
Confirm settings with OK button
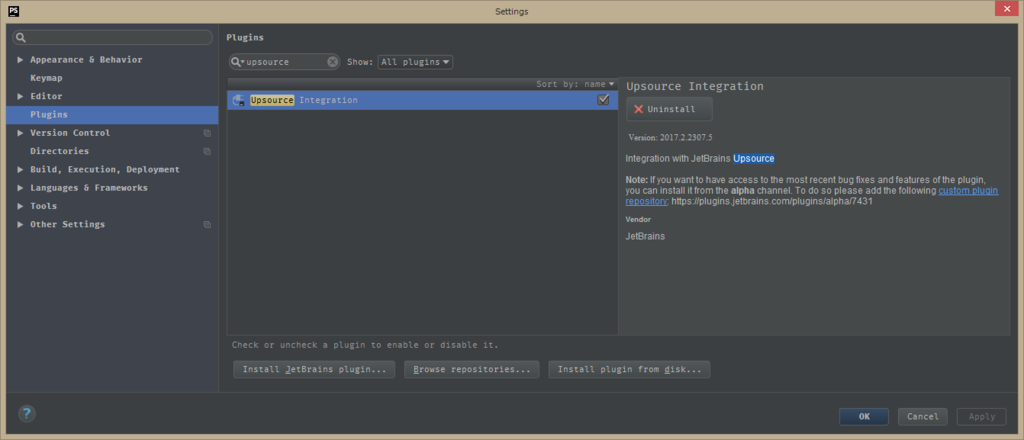[864, 416]
